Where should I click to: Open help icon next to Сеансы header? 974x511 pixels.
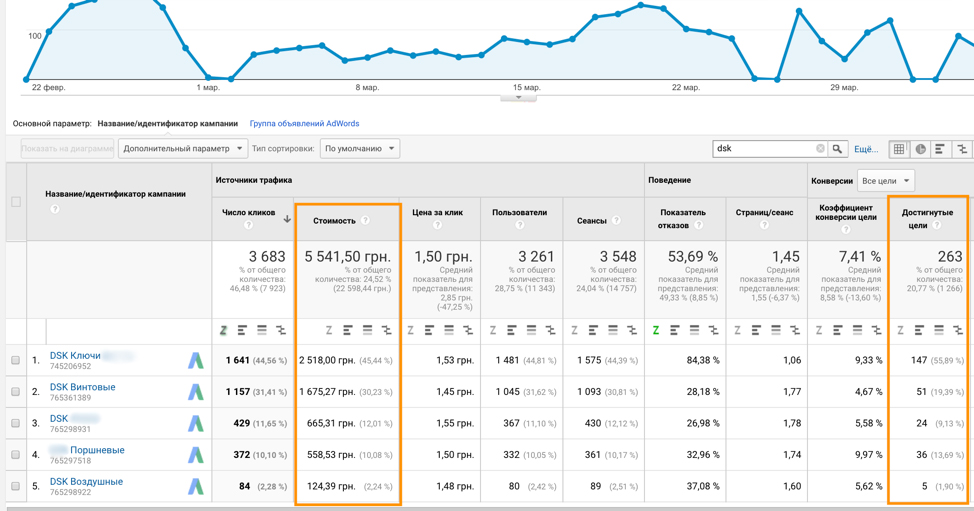click(x=616, y=220)
